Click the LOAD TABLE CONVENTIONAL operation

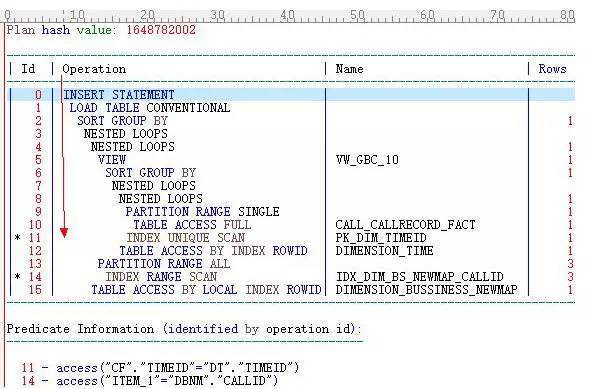coord(150,108)
